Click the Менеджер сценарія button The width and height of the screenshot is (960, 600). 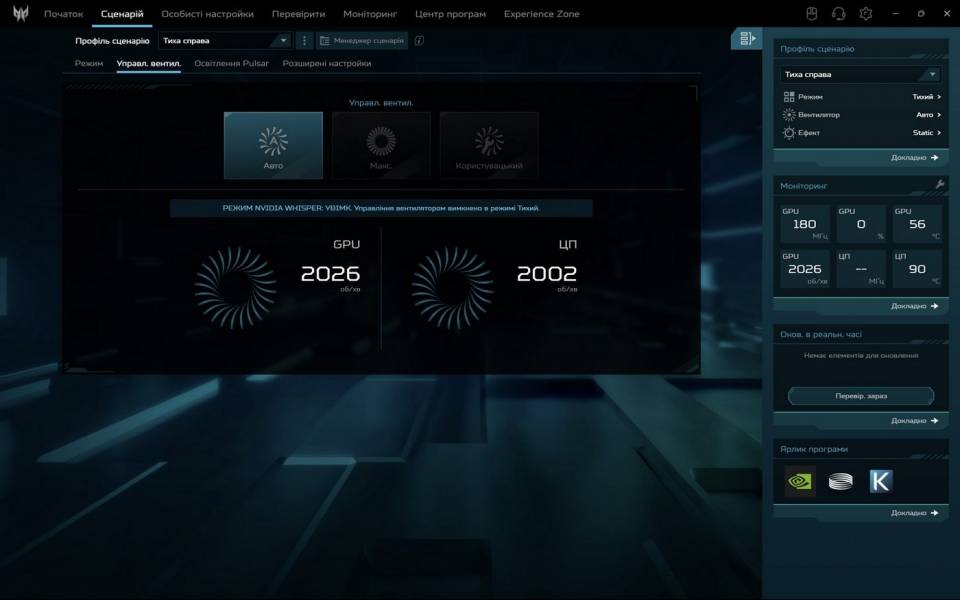[x=362, y=41]
